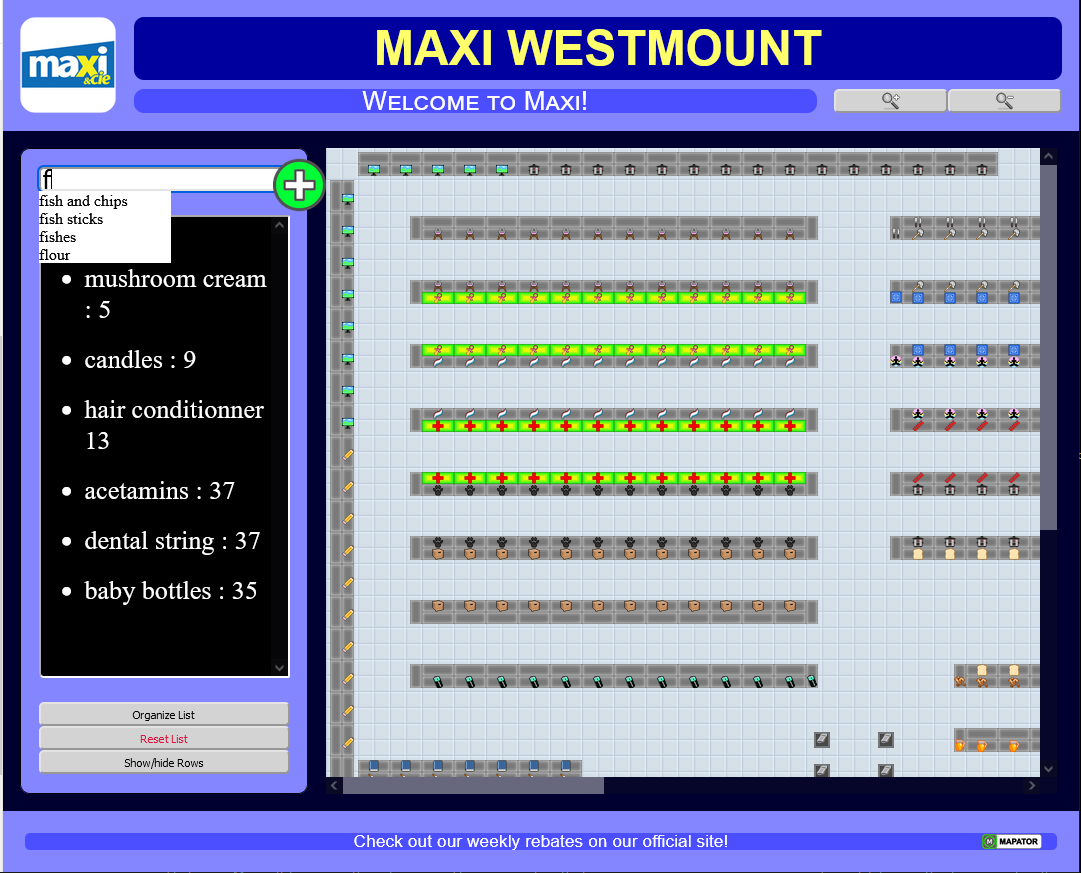
Task: Click the zoom out magnifier button
Action: pos(1004,101)
